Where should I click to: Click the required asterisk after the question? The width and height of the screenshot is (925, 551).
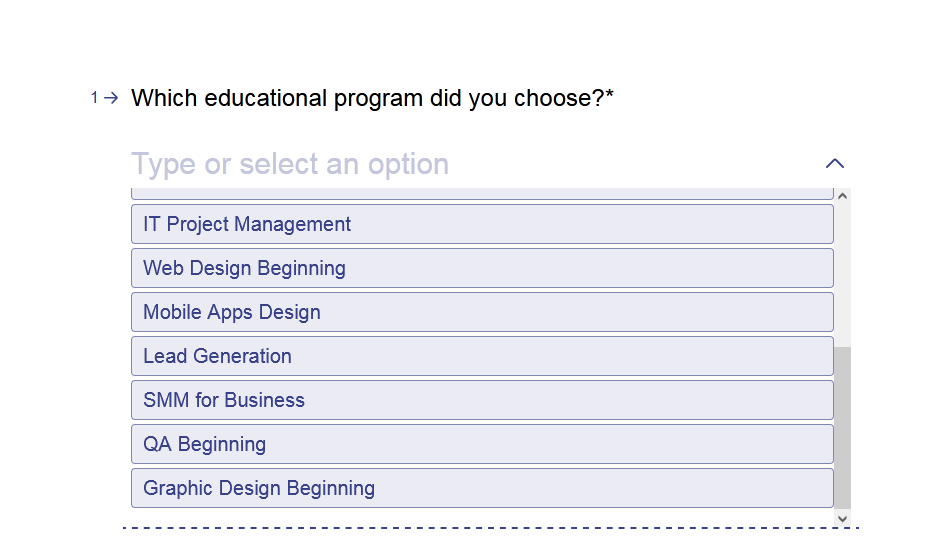click(x=609, y=94)
